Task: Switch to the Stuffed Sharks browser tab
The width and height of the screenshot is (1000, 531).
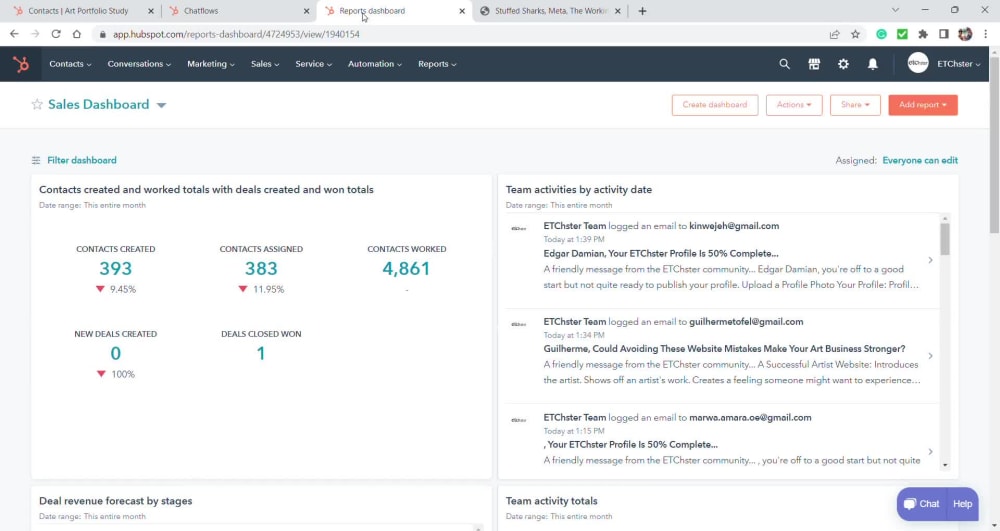Action: click(x=550, y=11)
